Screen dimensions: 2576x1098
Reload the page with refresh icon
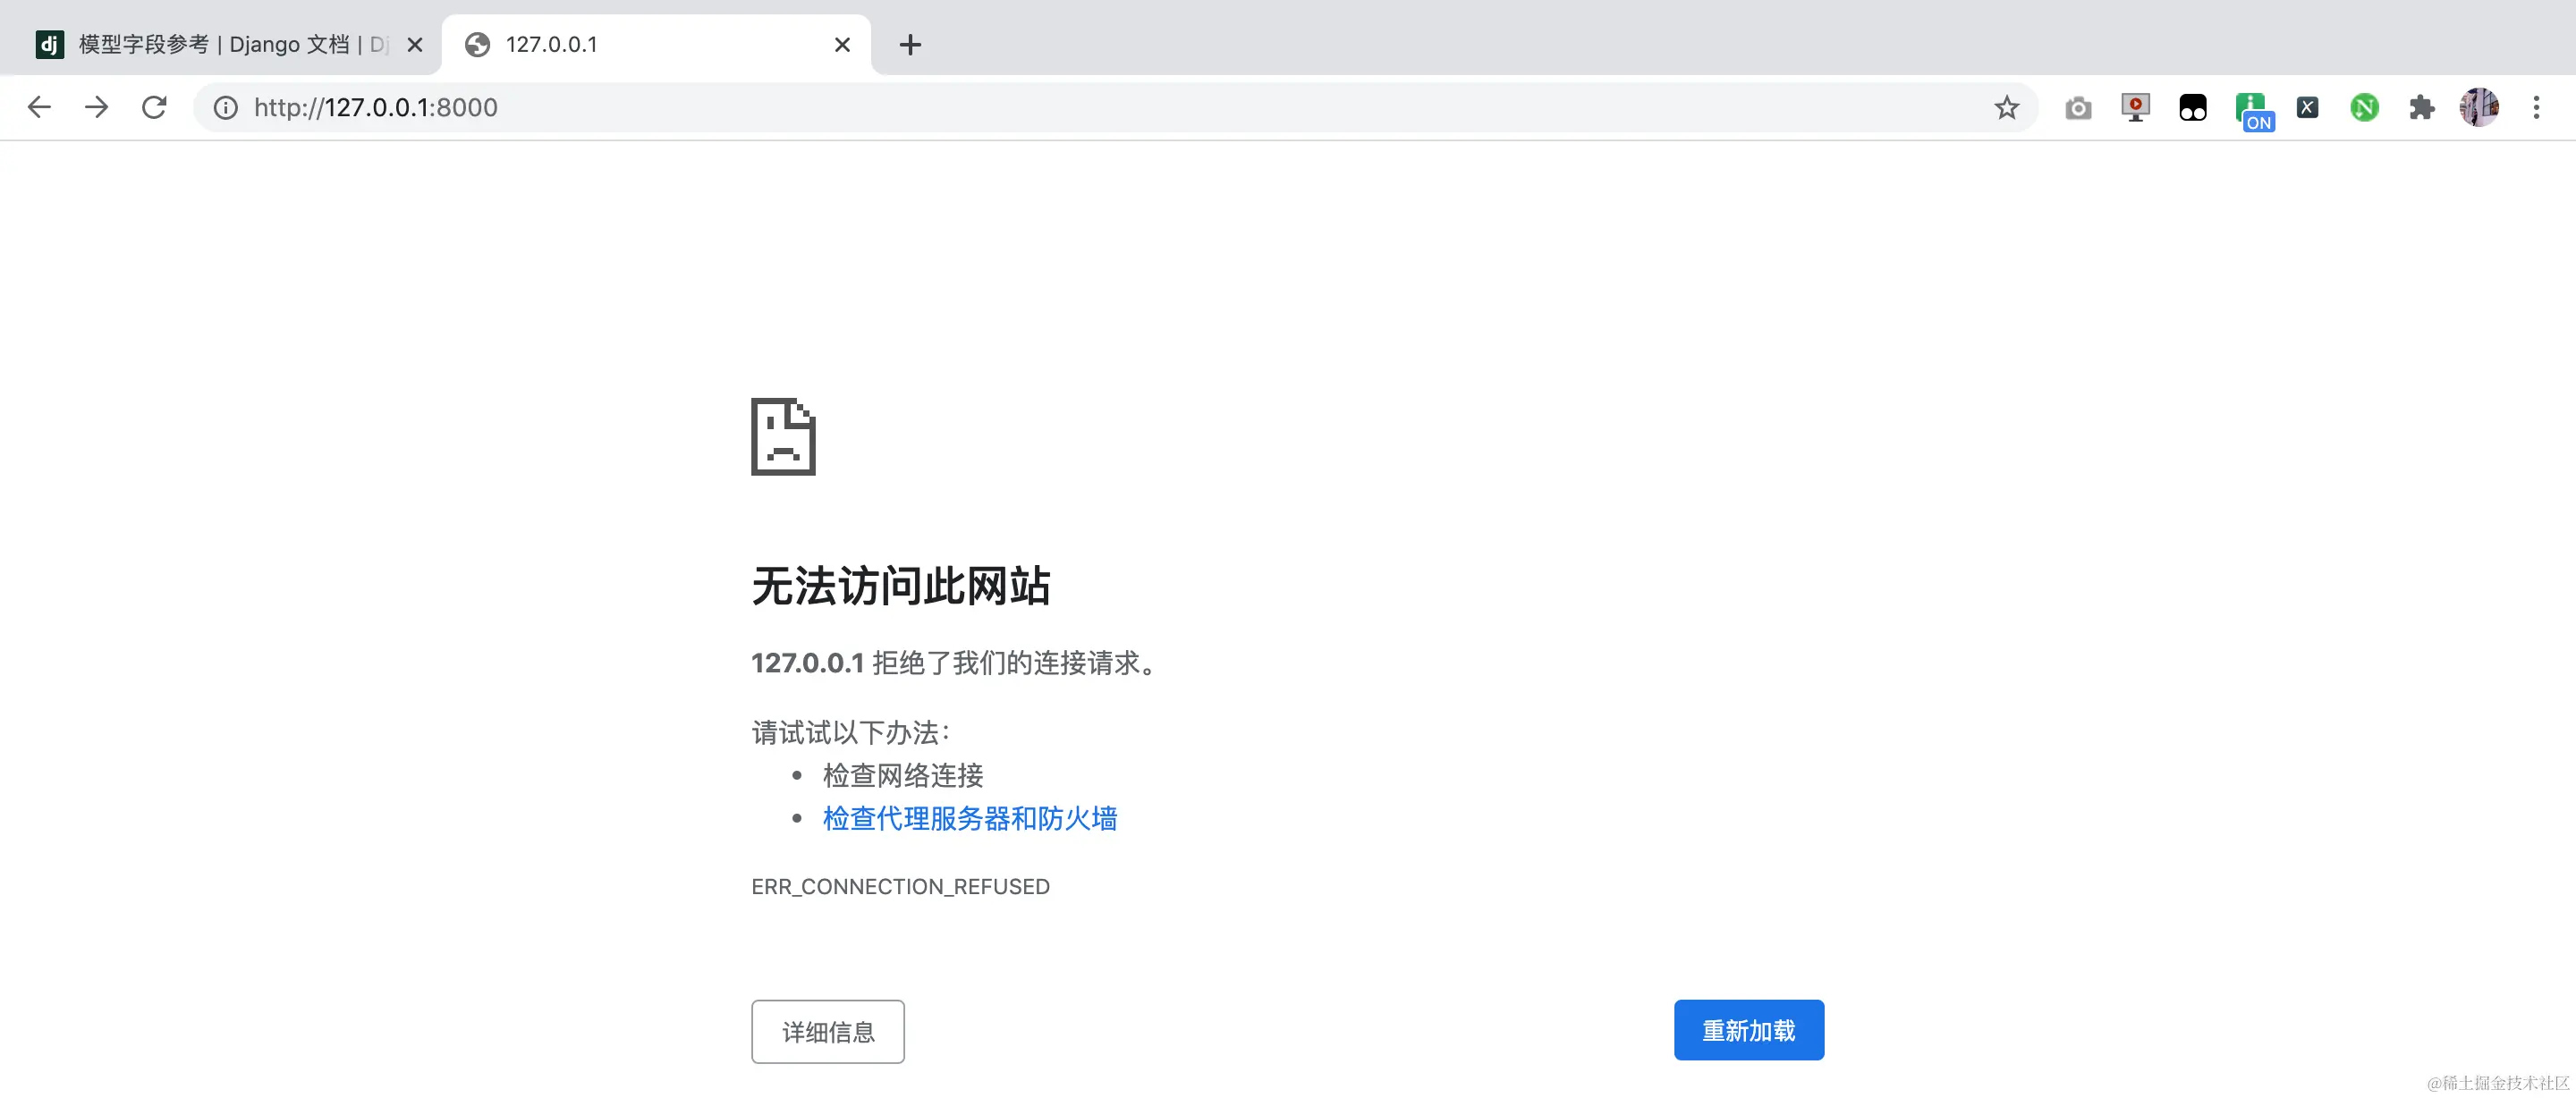[154, 107]
